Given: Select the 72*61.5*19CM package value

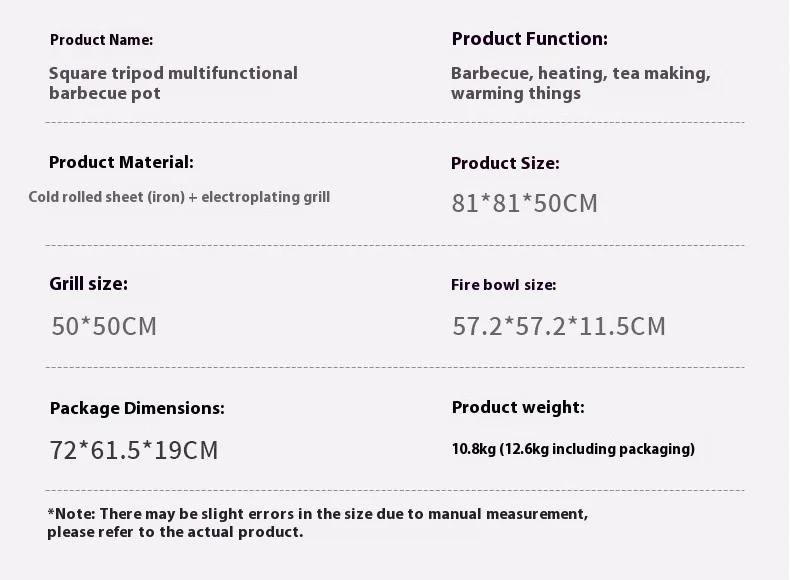Looking at the screenshot, I should (x=133, y=450).
